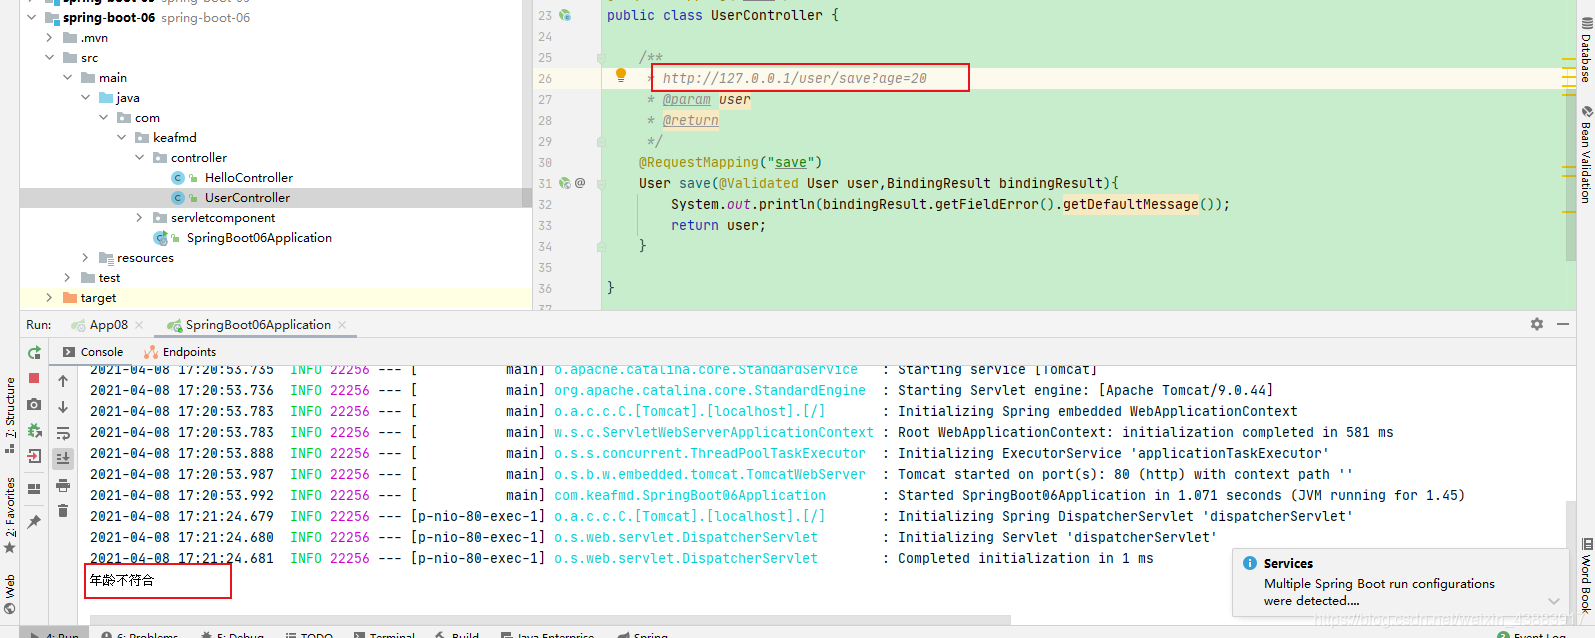
Task: Open HelloController in the project tree
Action: 249,177
